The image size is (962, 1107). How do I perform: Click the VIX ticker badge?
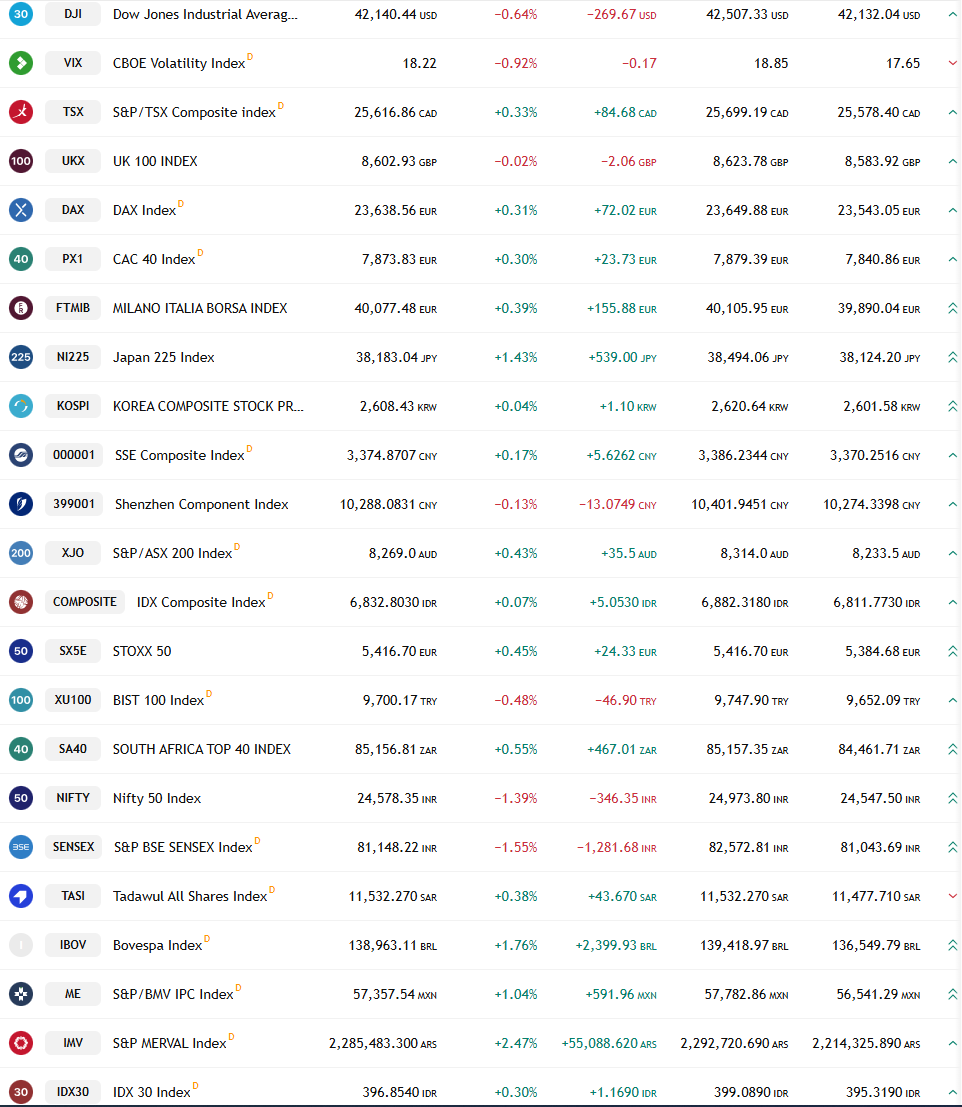tap(73, 63)
